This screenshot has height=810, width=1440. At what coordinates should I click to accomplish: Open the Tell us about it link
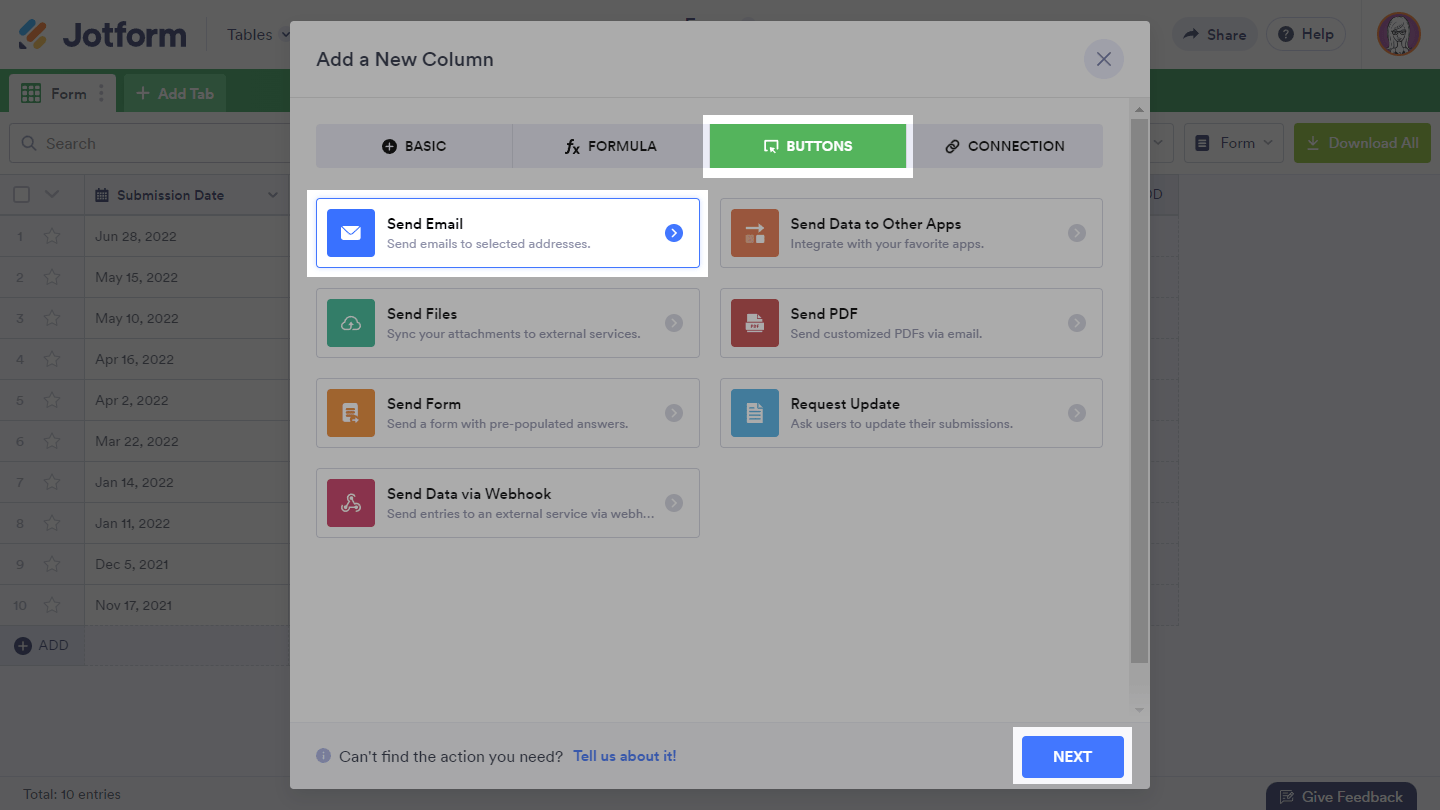point(624,756)
